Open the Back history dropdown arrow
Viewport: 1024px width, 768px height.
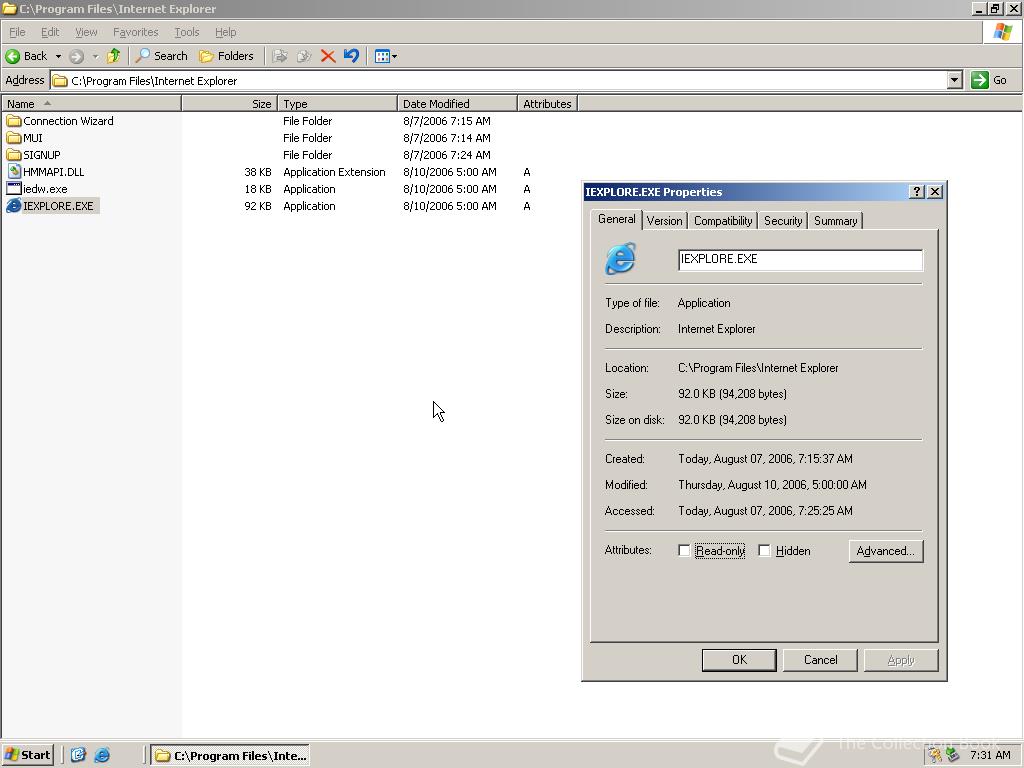[x=58, y=56]
